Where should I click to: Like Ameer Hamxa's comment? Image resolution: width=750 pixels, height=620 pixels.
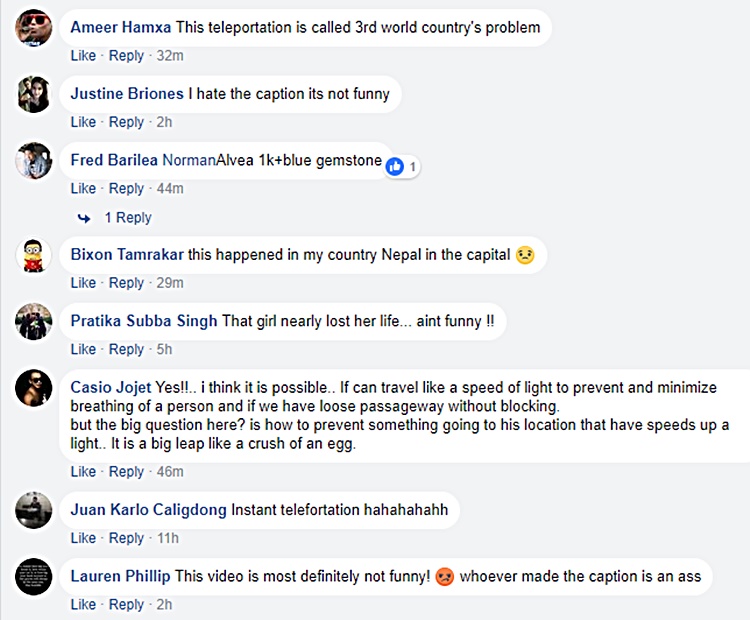[x=83, y=56]
